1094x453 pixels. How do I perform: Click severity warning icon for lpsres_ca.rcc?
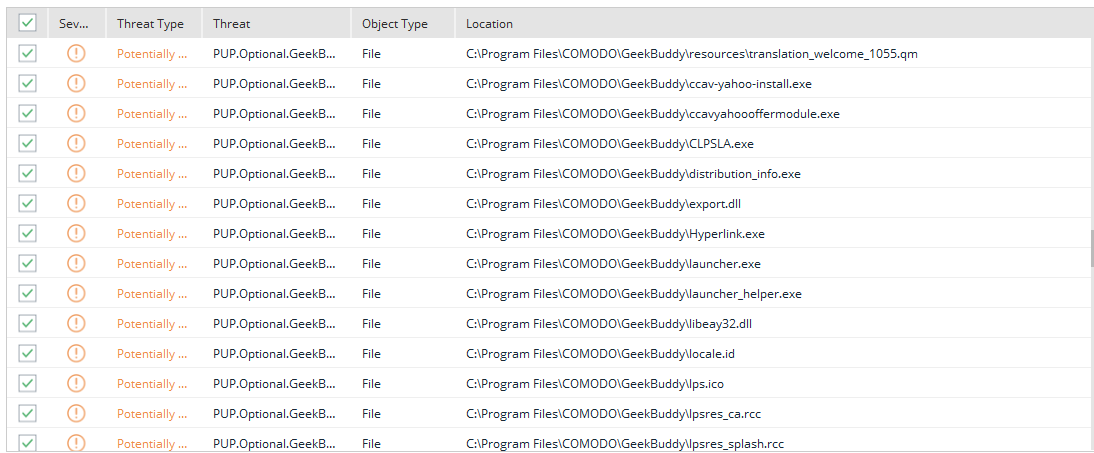click(76, 413)
